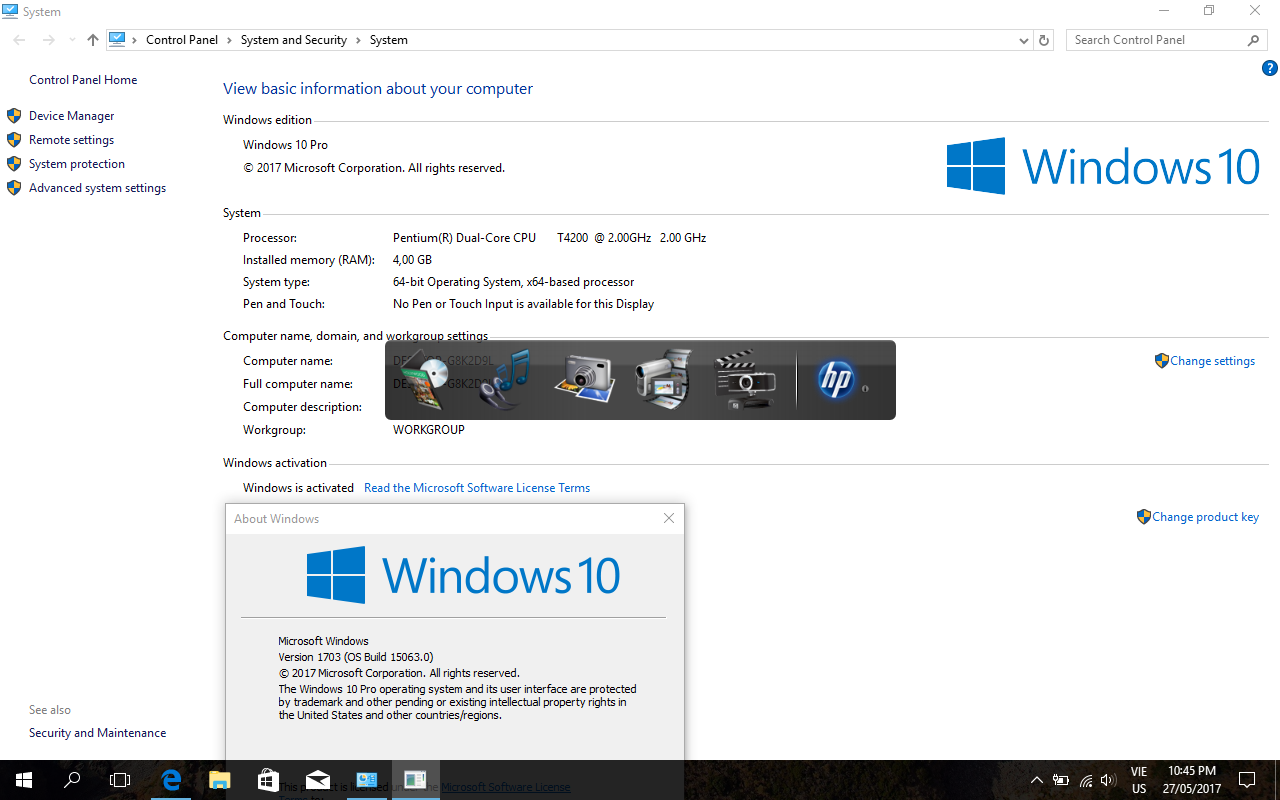Viewport: 1280px width, 800px height.
Task: Expand the address bar history dropdown
Action: click(x=1023, y=40)
